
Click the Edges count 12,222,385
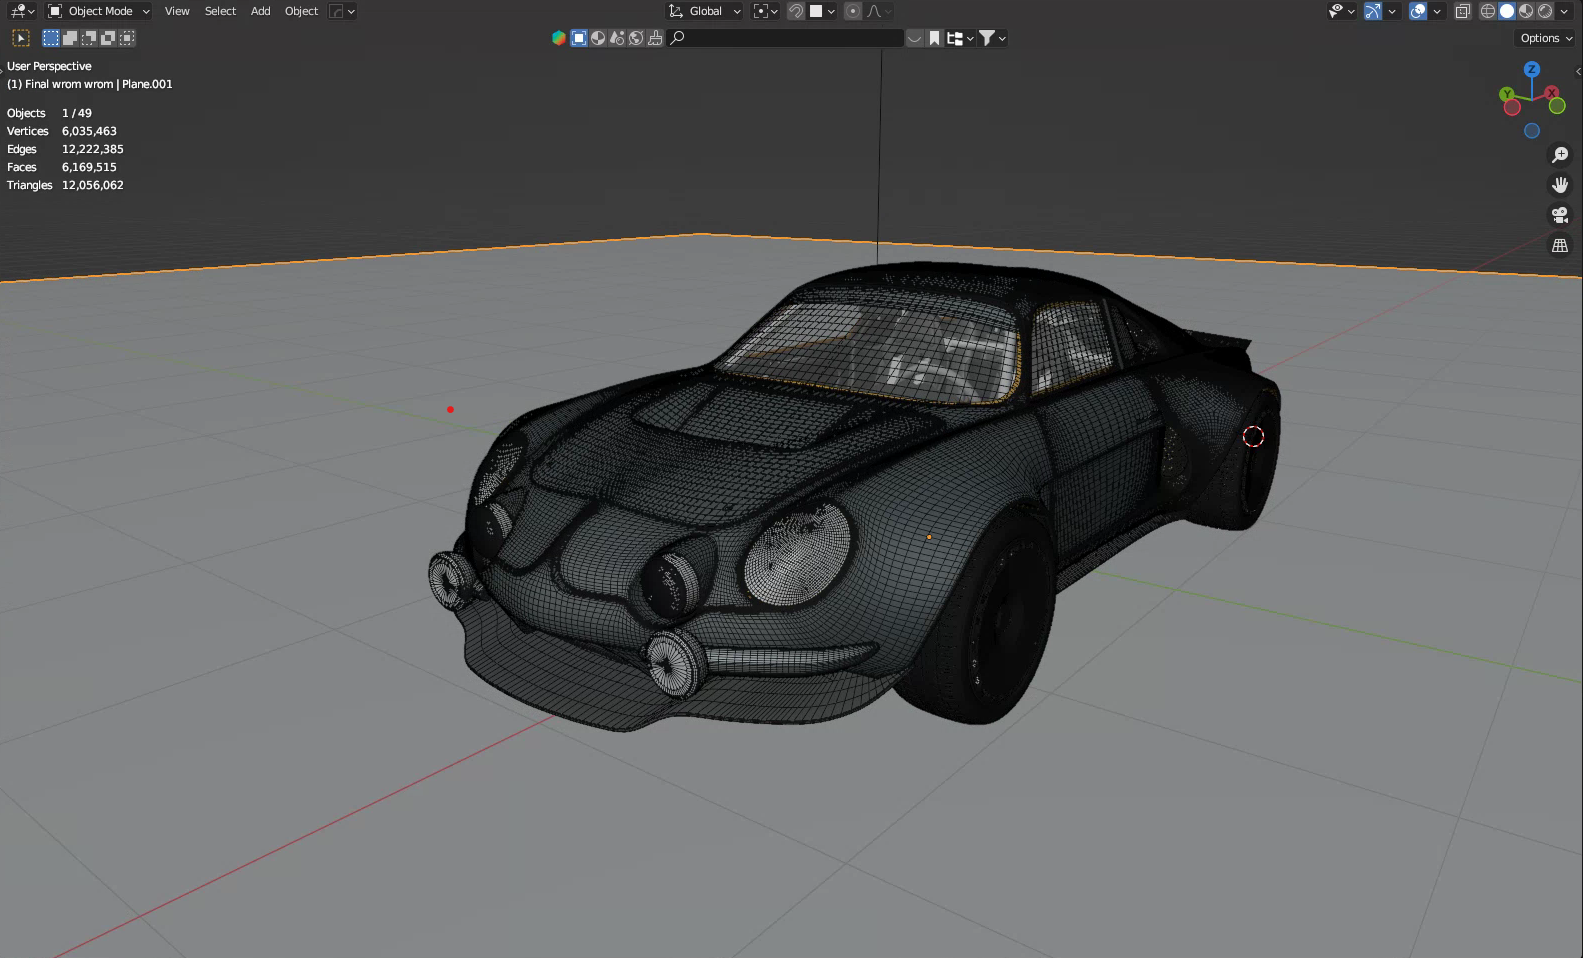point(93,149)
